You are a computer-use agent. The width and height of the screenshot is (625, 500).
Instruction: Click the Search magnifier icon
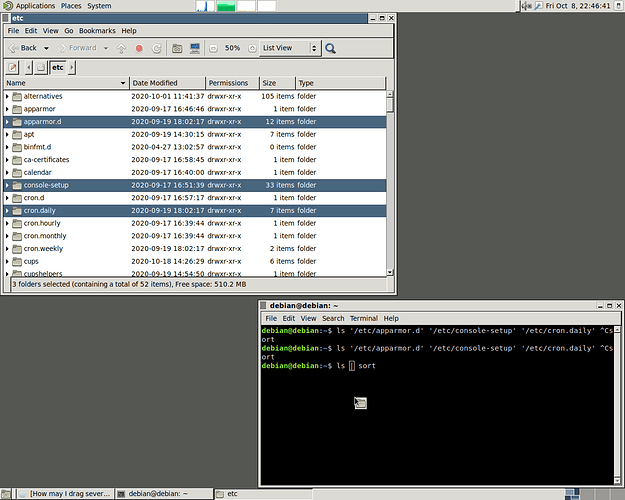click(x=330, y=48)
